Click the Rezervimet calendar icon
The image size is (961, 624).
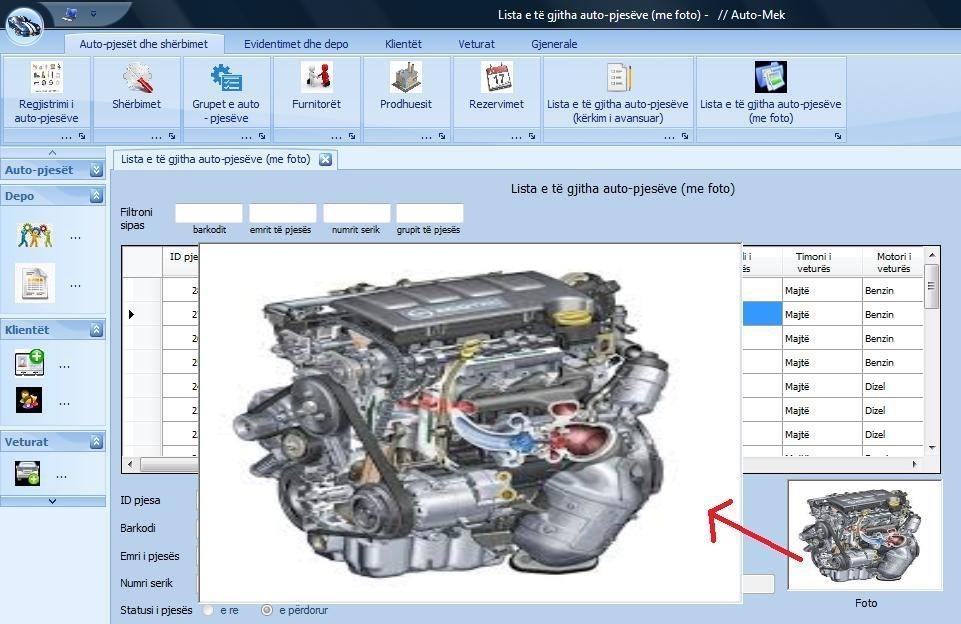(496, 77)
